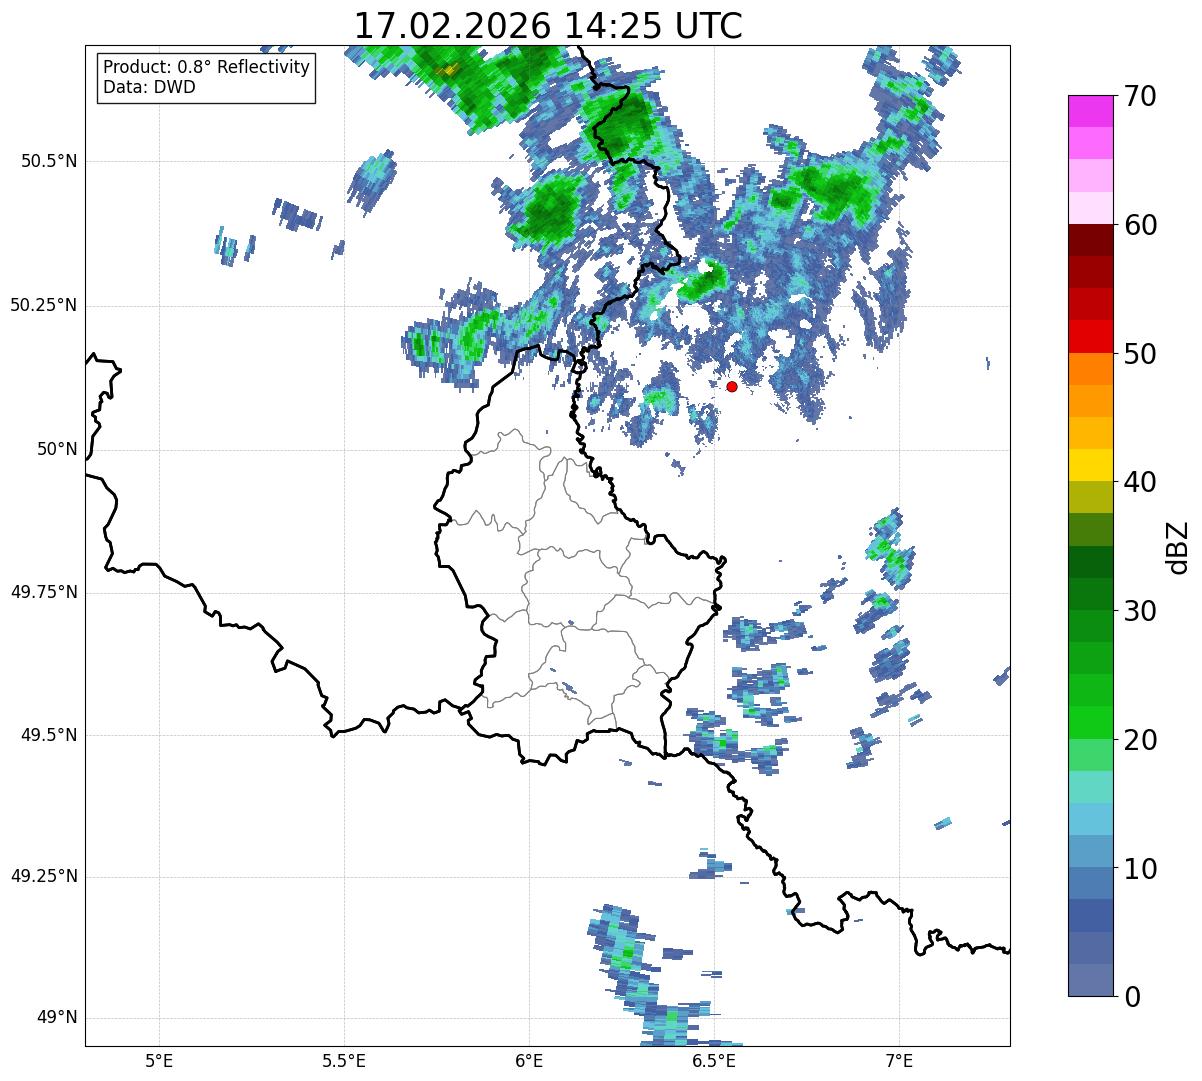Click the palest pink colorbar segment above 60

(x=1090, y=208)
